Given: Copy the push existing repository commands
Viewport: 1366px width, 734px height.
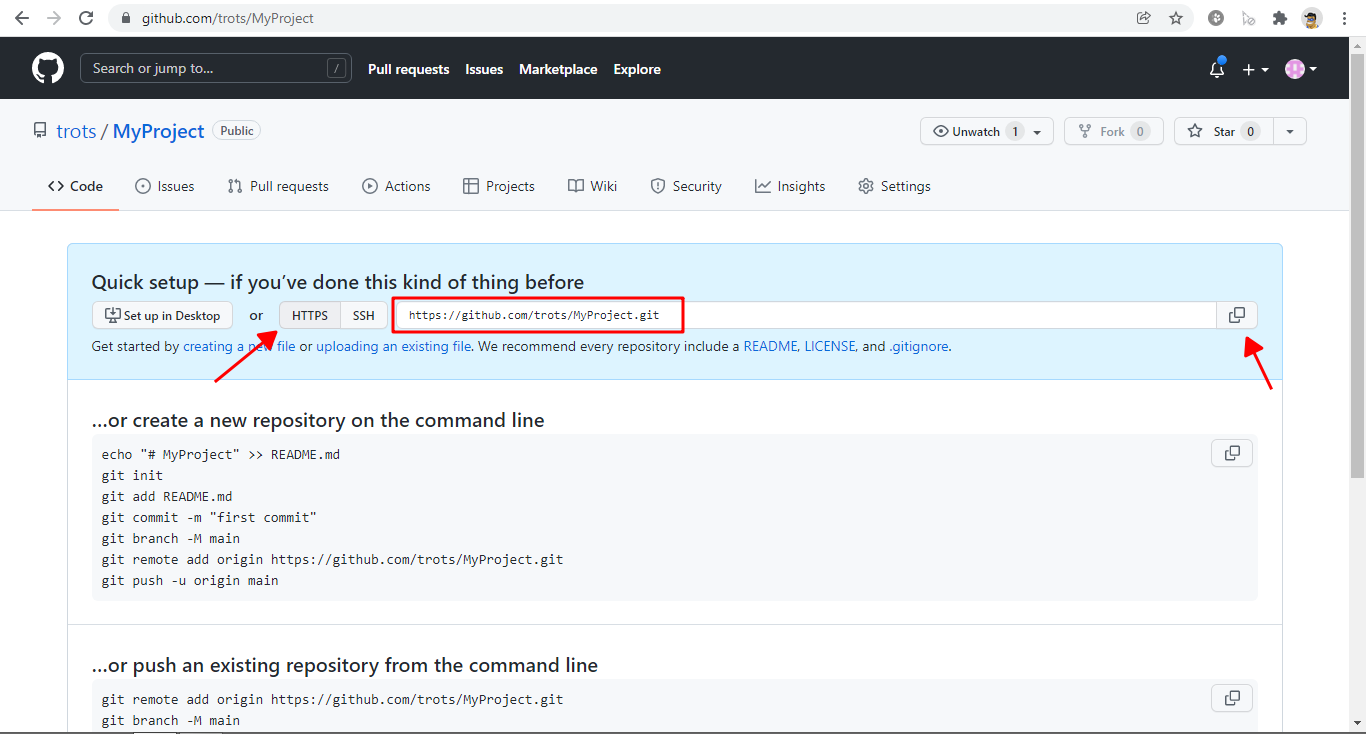Looking at the screenshot, I should coord(1232,698).
